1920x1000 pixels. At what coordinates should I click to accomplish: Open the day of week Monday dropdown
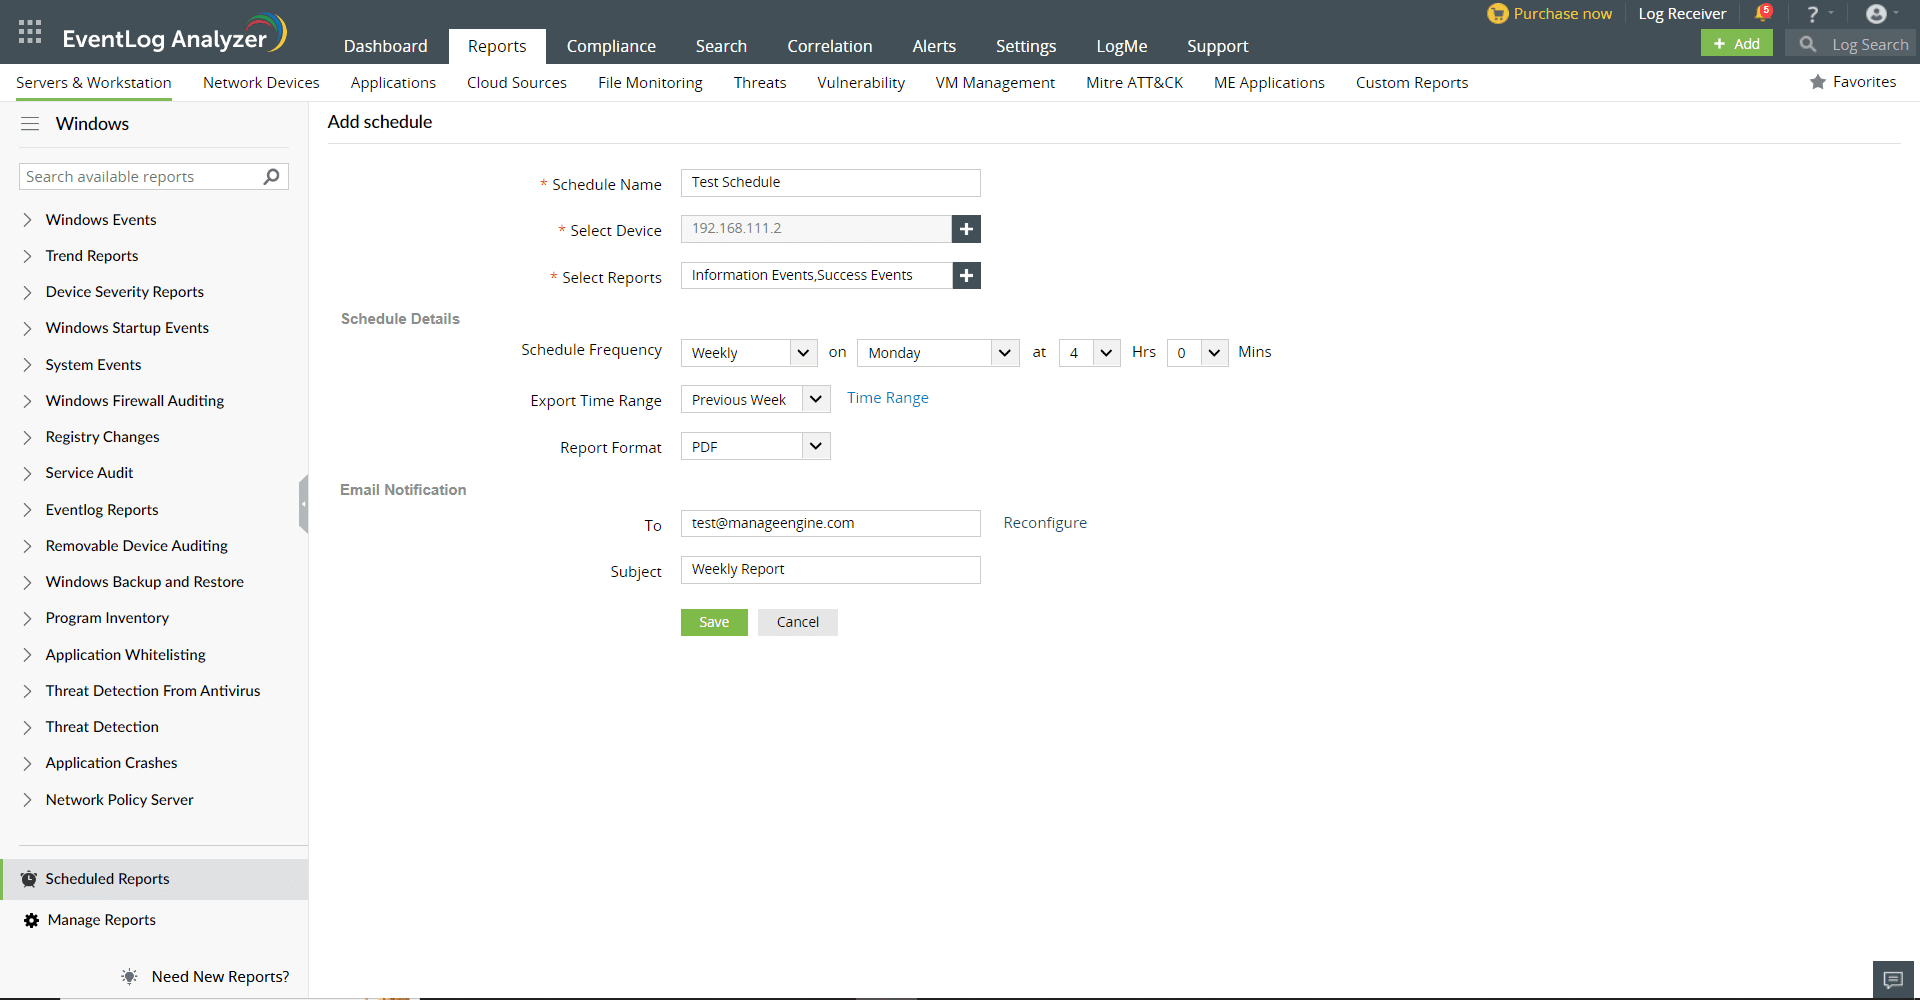[x=938, y=353]
